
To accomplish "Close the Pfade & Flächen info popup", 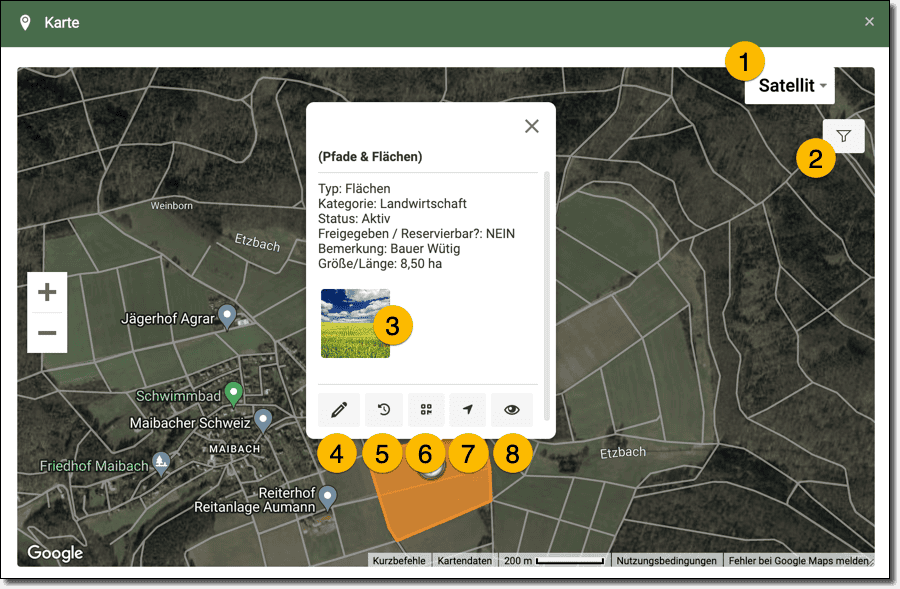I will (532, 126).
